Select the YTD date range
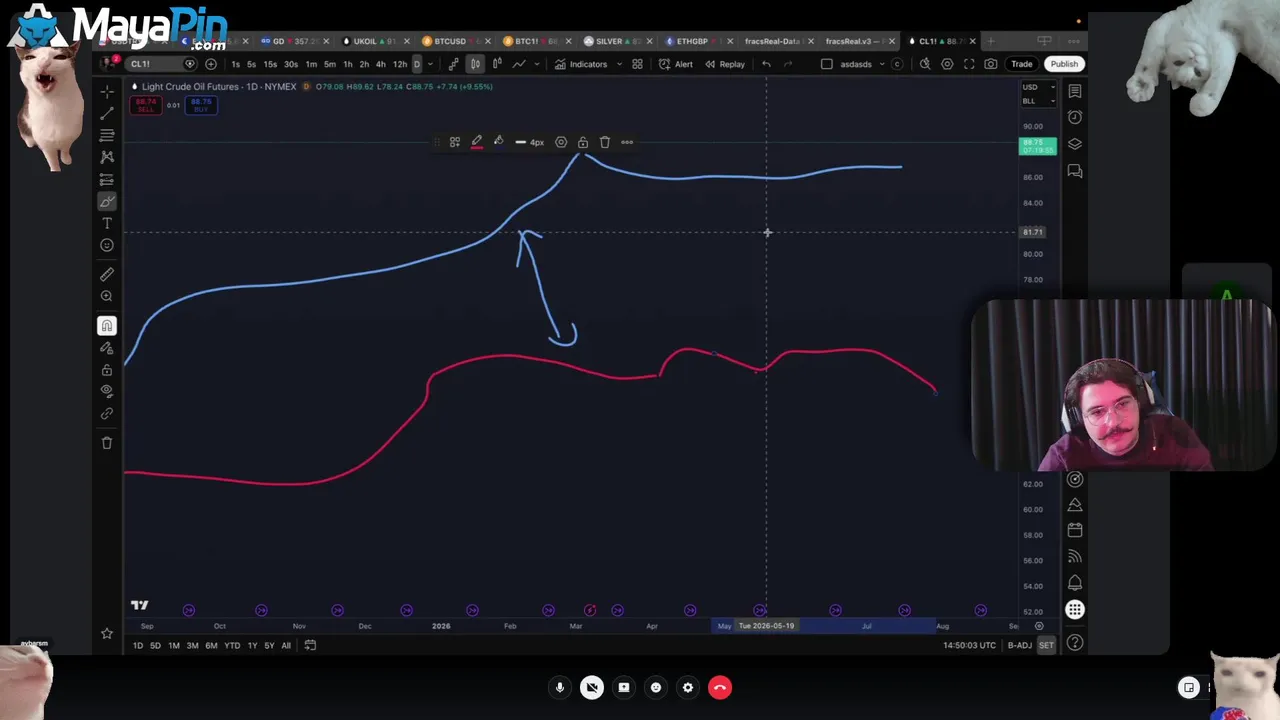The height and width of the screenshot is (720, 1280). point(232,645)
